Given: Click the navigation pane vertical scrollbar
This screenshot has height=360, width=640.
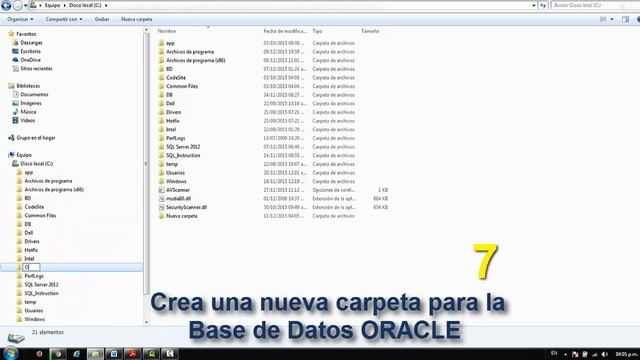Looking at the screenshot, I should pyautogui.click(x=147, y=163).
